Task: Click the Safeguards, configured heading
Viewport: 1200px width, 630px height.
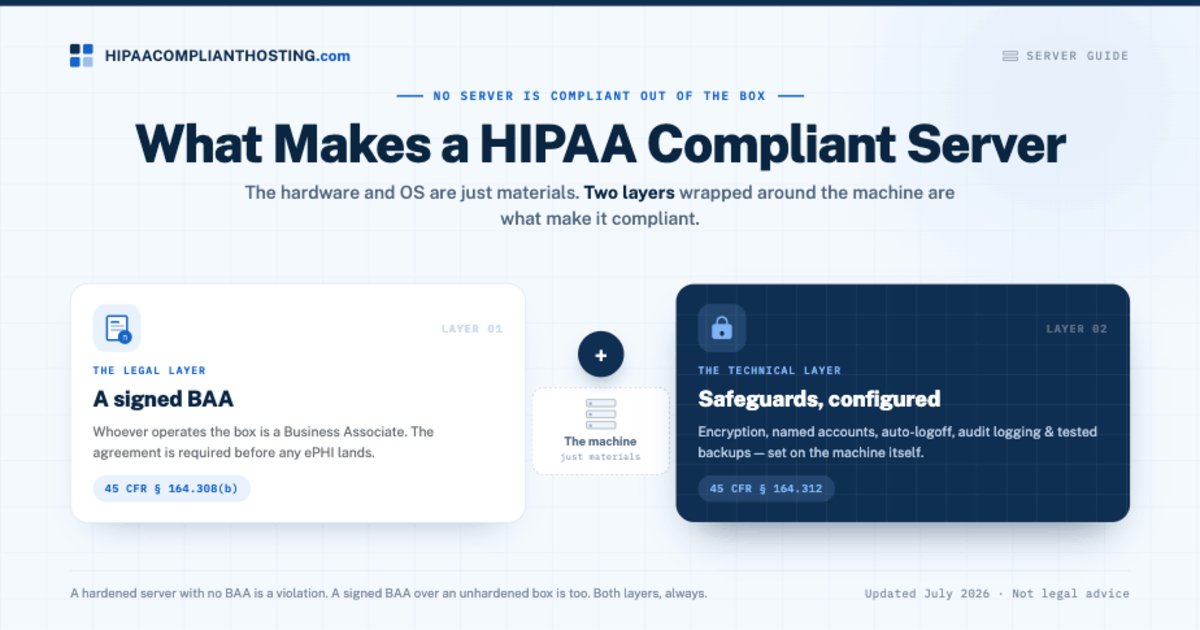Action: point(819,399)
